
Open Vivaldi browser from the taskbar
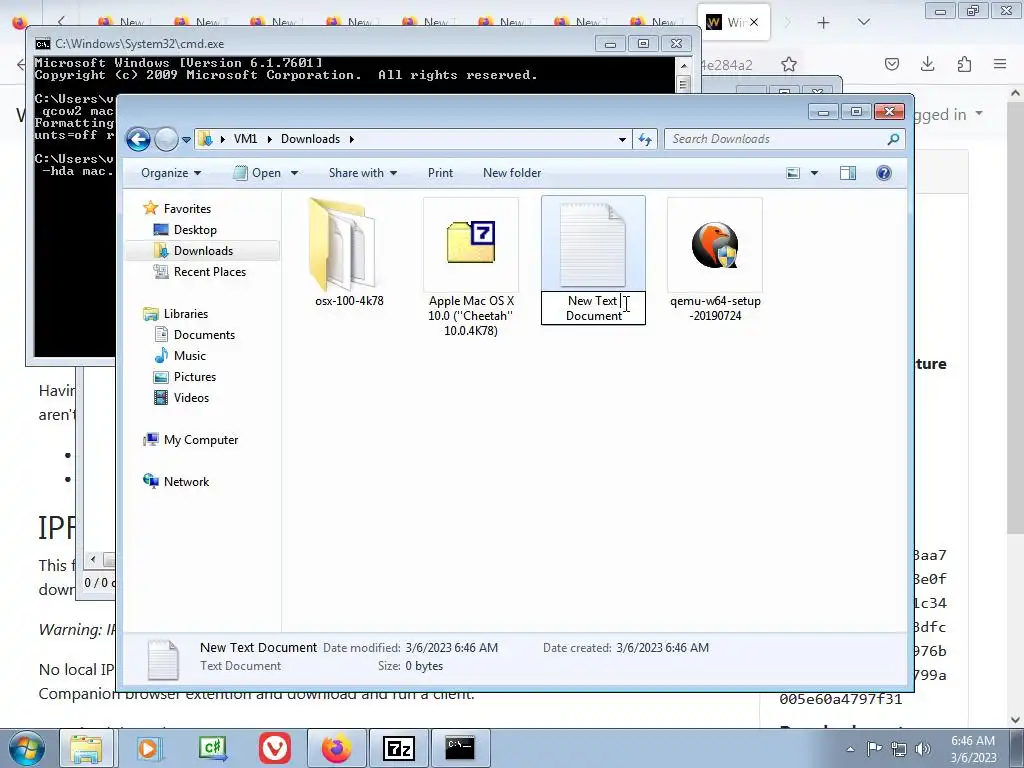(275, 748)
